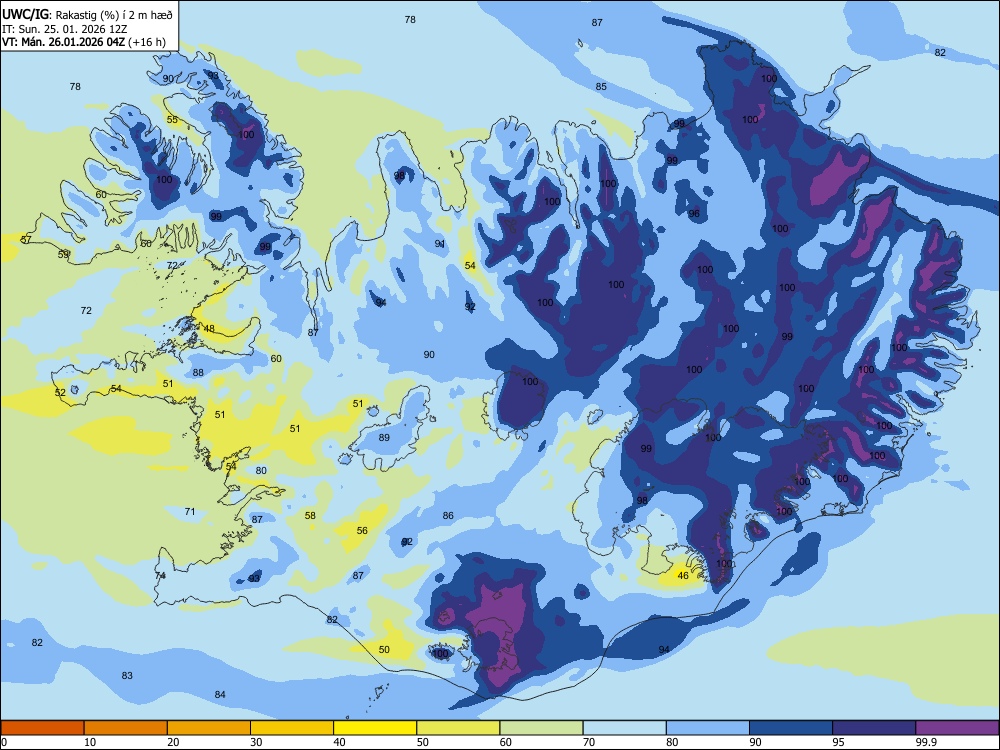Click the humidity value '96' on the map
The image size is (1000, 750).
click(x=694, y=214)
